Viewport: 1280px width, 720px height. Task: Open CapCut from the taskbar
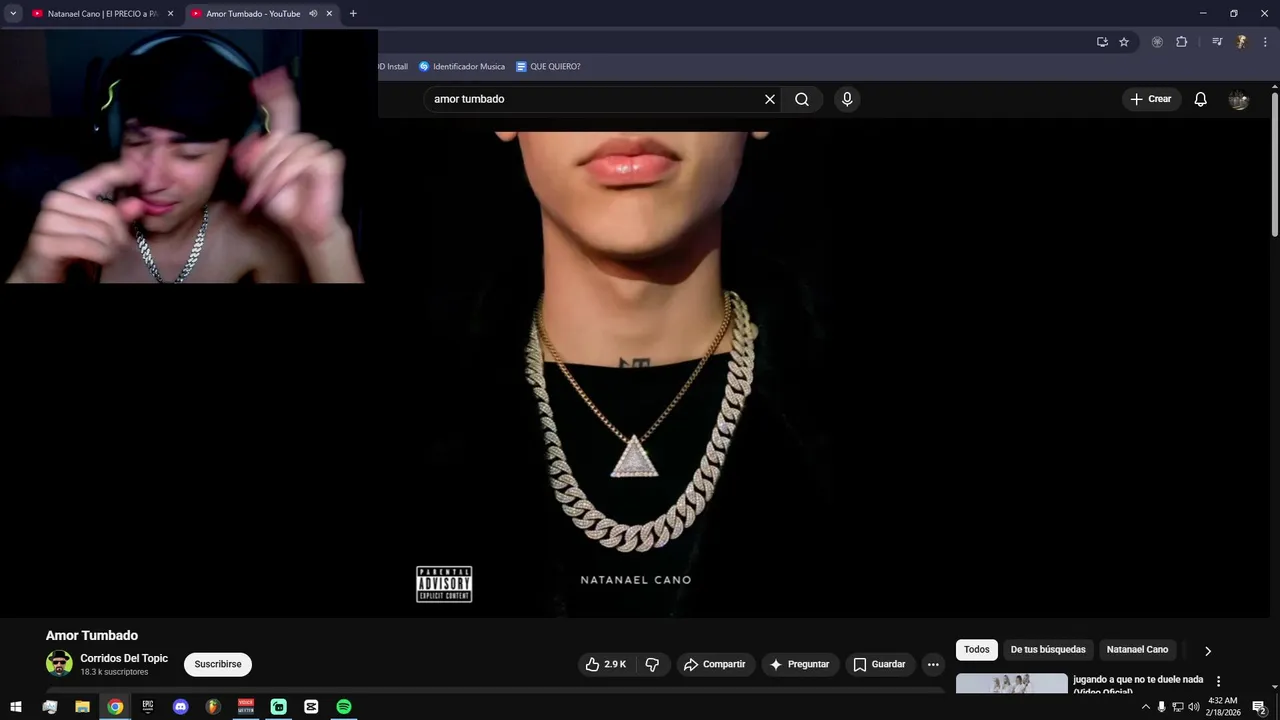[311, 707]
